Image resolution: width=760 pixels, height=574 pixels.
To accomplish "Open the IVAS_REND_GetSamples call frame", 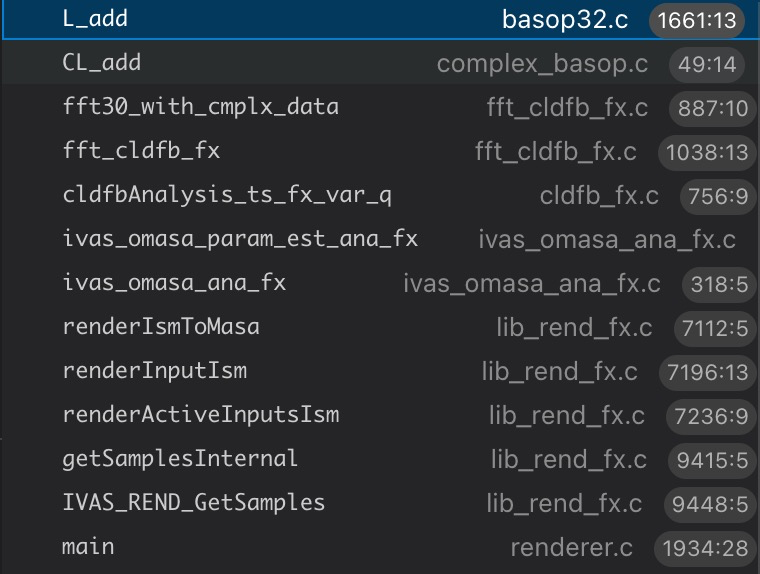I will [193, 503].
